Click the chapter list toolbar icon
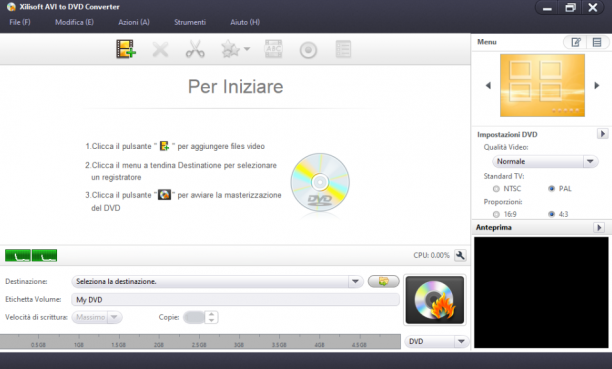Image resolution: width=612 pixels, height=369 pixels. point(343,49)
